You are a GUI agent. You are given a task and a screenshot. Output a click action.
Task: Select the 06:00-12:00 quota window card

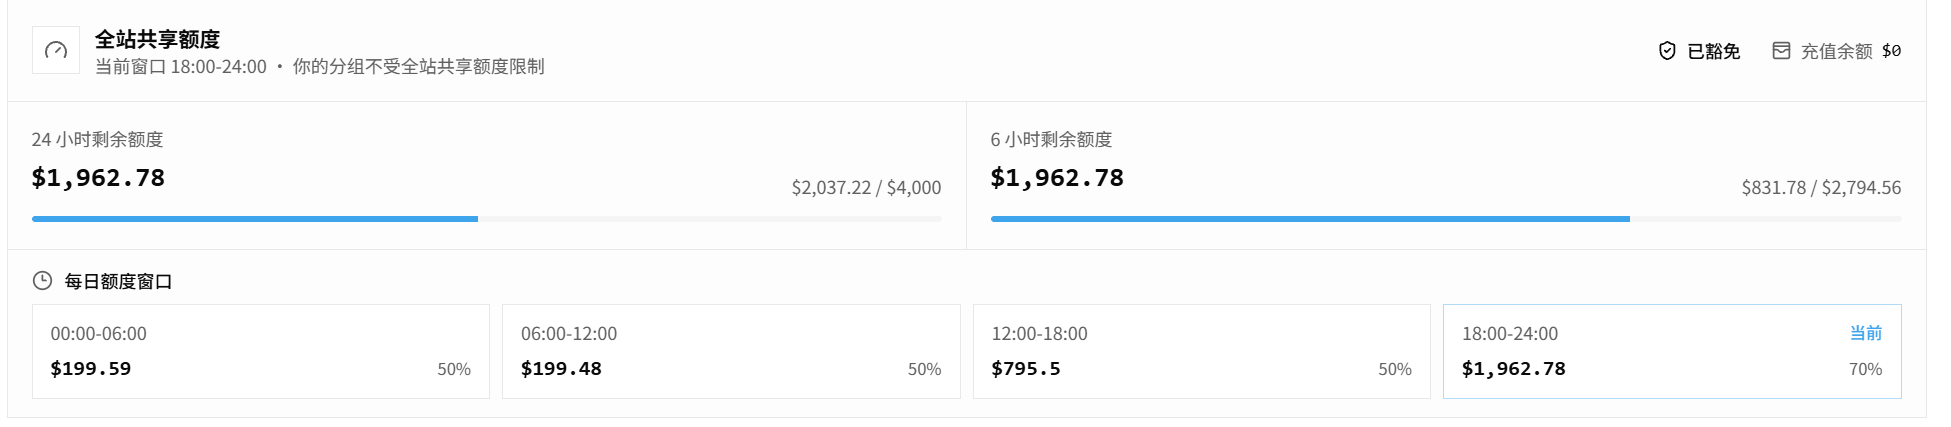(731, 351)
